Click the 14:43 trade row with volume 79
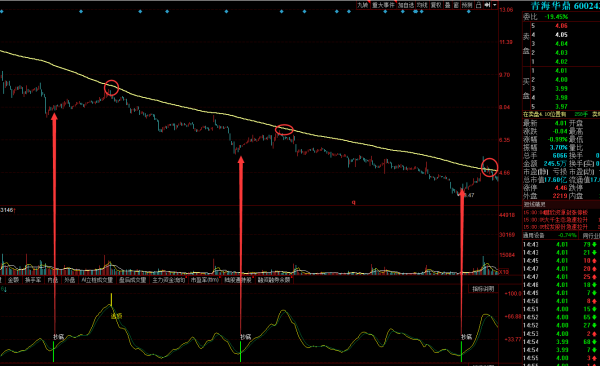The width and height of the screenshot is (600, 366). 561,245
